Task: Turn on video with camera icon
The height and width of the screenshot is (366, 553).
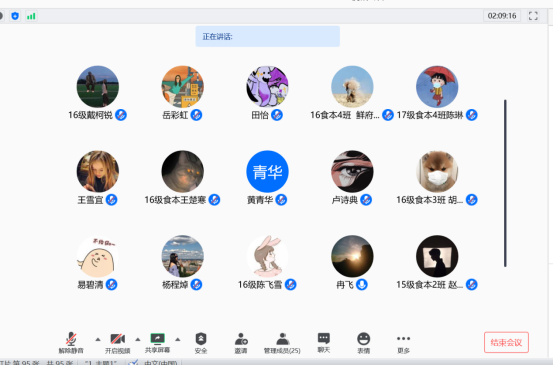Action: pos(117,339)
